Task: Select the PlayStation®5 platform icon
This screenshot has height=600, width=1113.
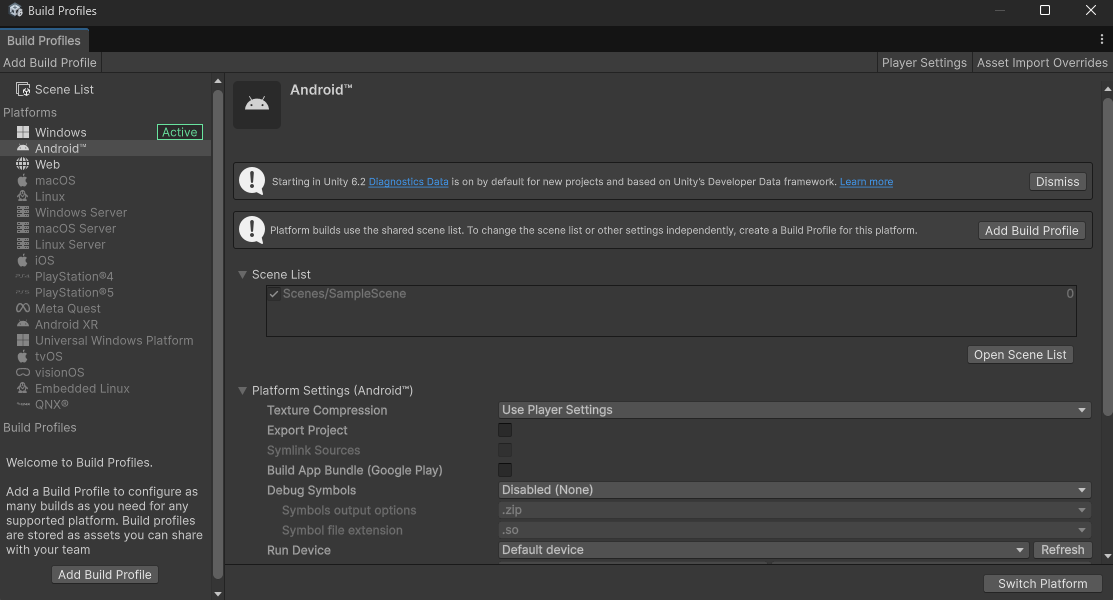Action: pyautogui.click(x=22, y=292)
